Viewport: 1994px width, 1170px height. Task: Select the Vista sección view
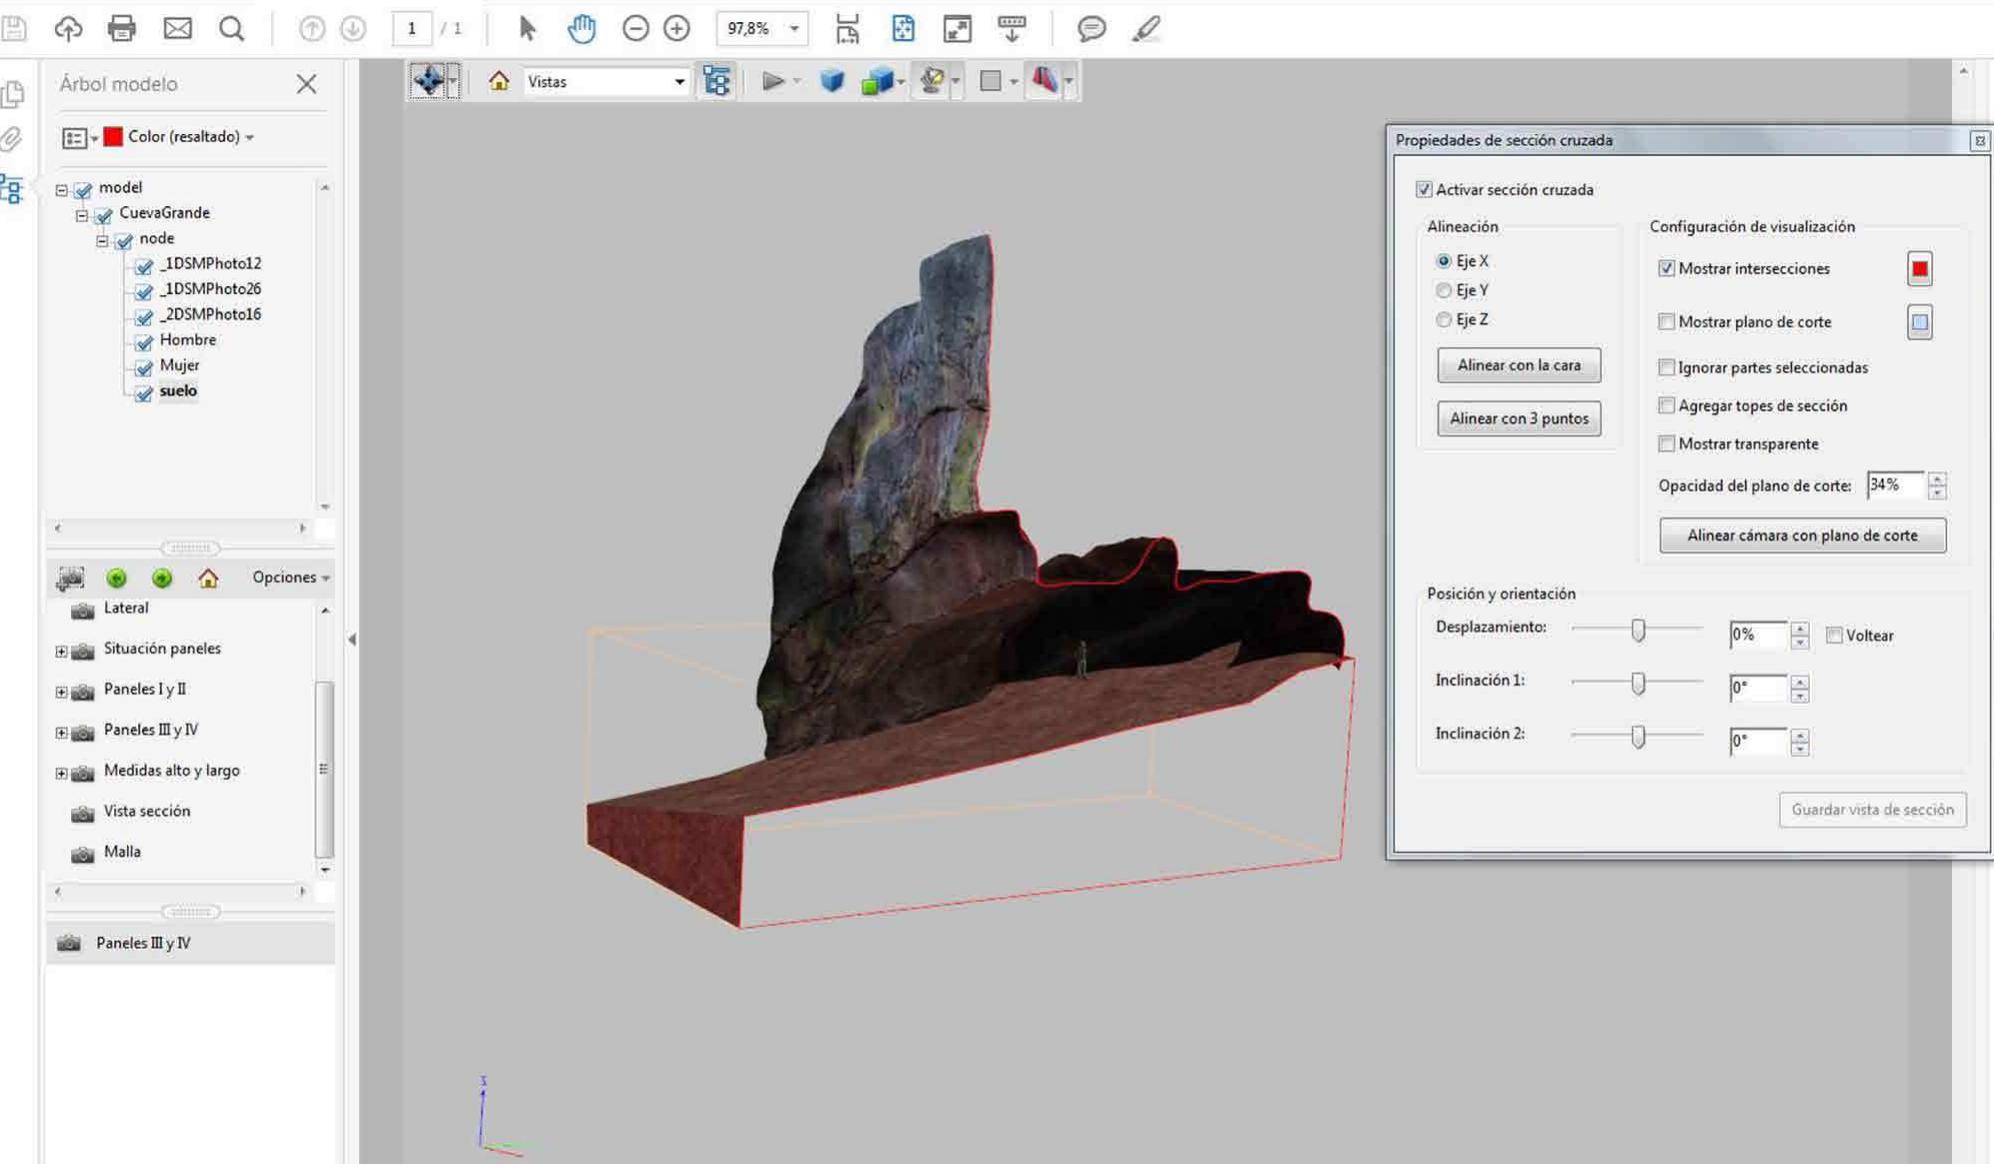click(x=146, y=812)
